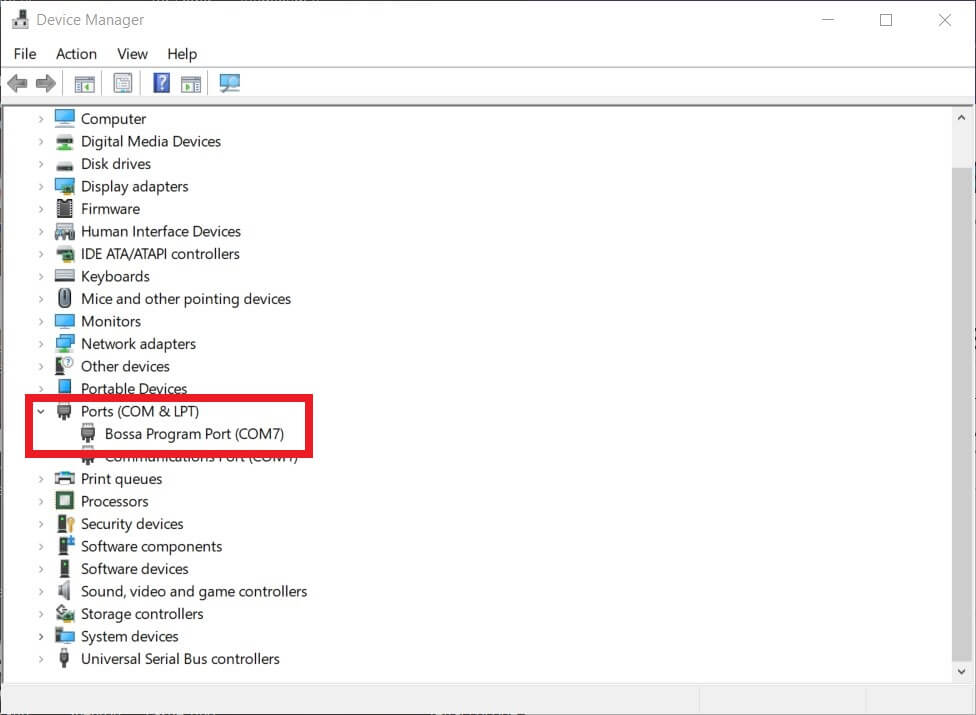The image size is (976, 715).
Task: Expand the Human Interface Devices node
Action: (x=41, y=231)
